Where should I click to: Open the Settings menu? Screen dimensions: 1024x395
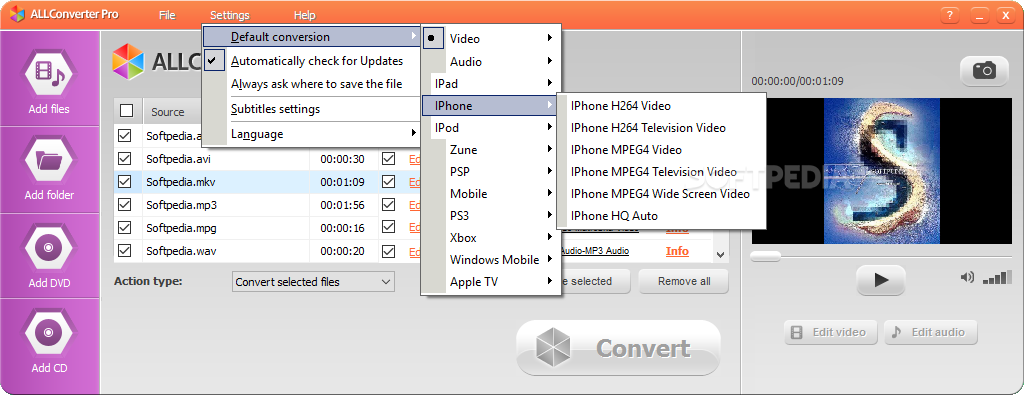[x=230, y=15]
